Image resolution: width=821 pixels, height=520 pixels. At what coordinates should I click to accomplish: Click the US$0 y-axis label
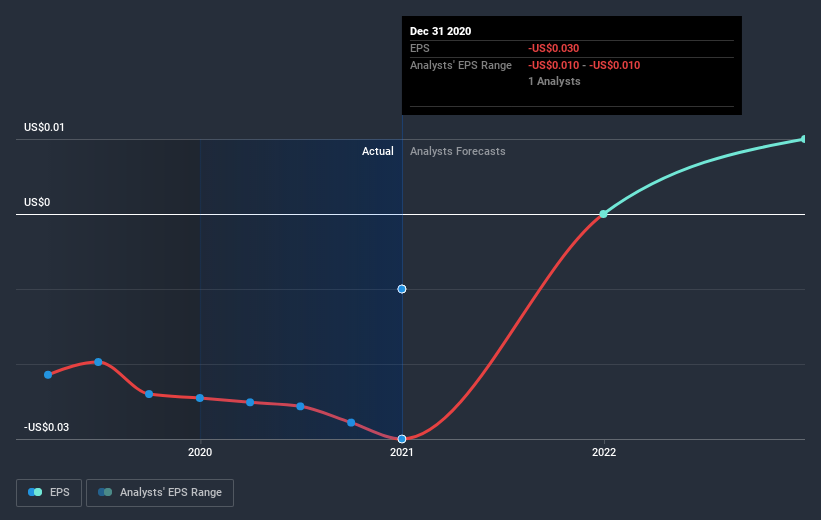37,202
